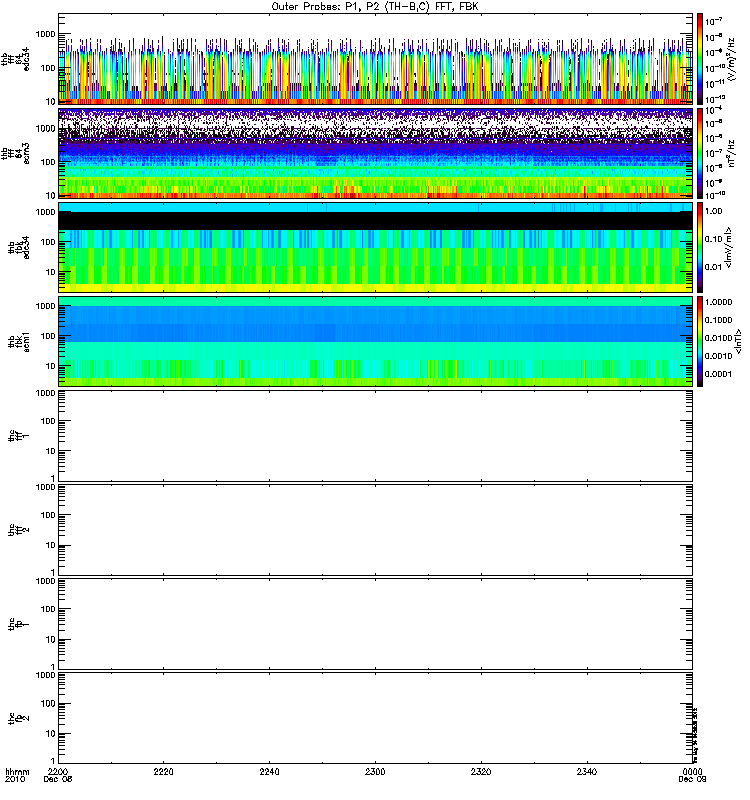Click the '0.10' value on the mV/m color bar
Screen dimensions: 750x800
pyautogui.click(x=713, y=239)
